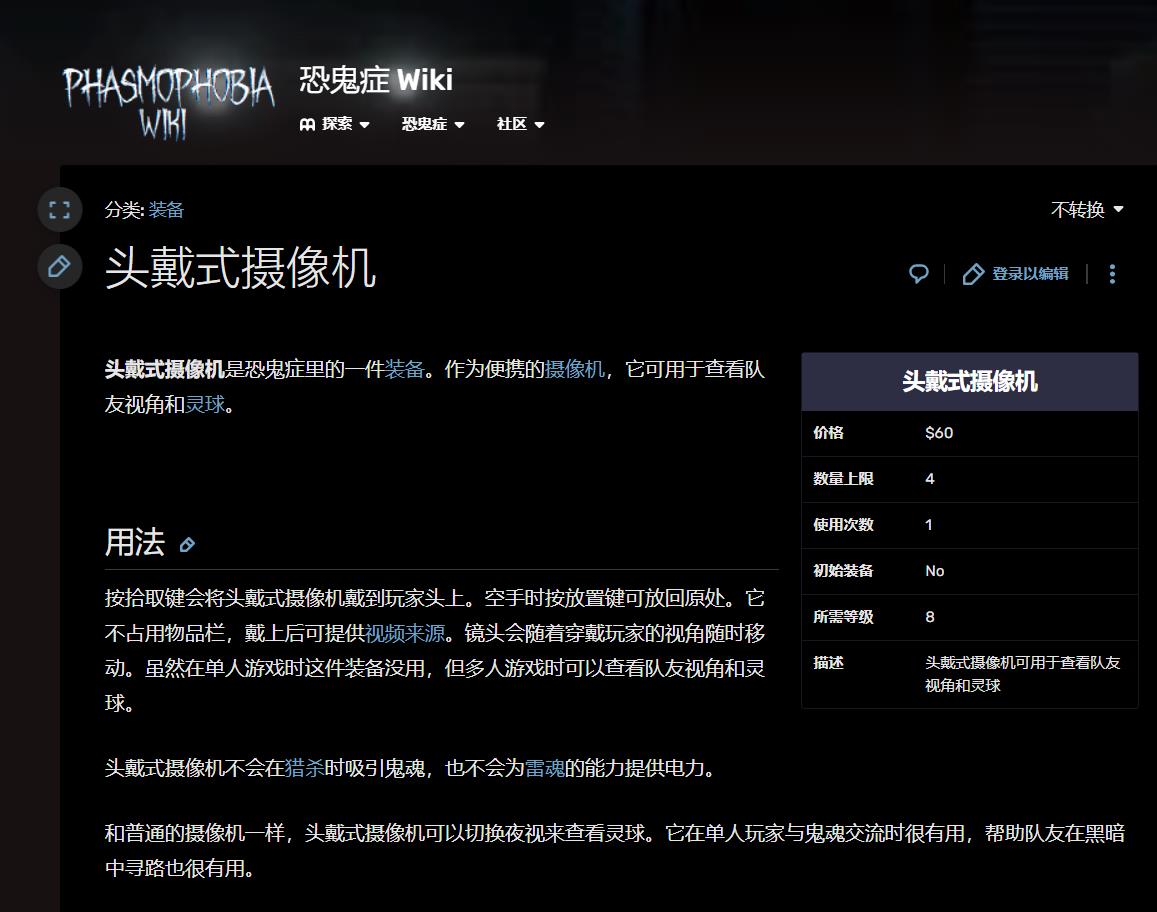Click the fullscreen expand icon on the left
Screen dimensions: 1157x912
point(59,209)
